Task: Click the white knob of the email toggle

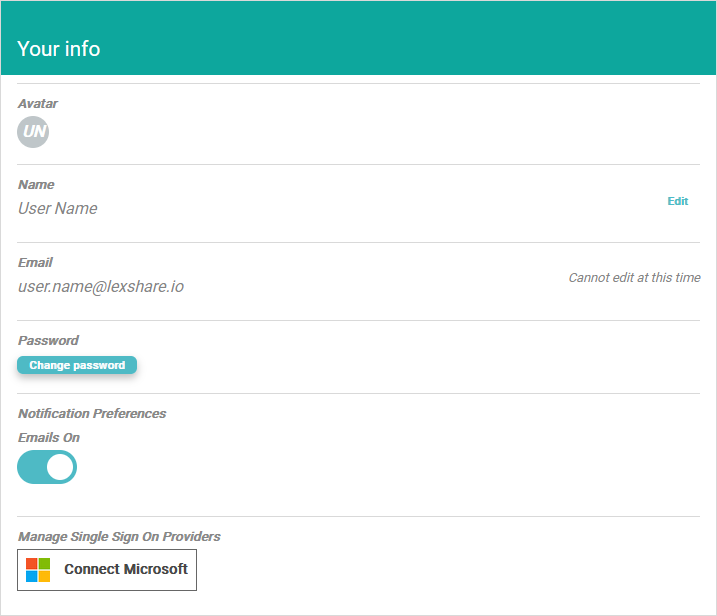Action: 61,467
